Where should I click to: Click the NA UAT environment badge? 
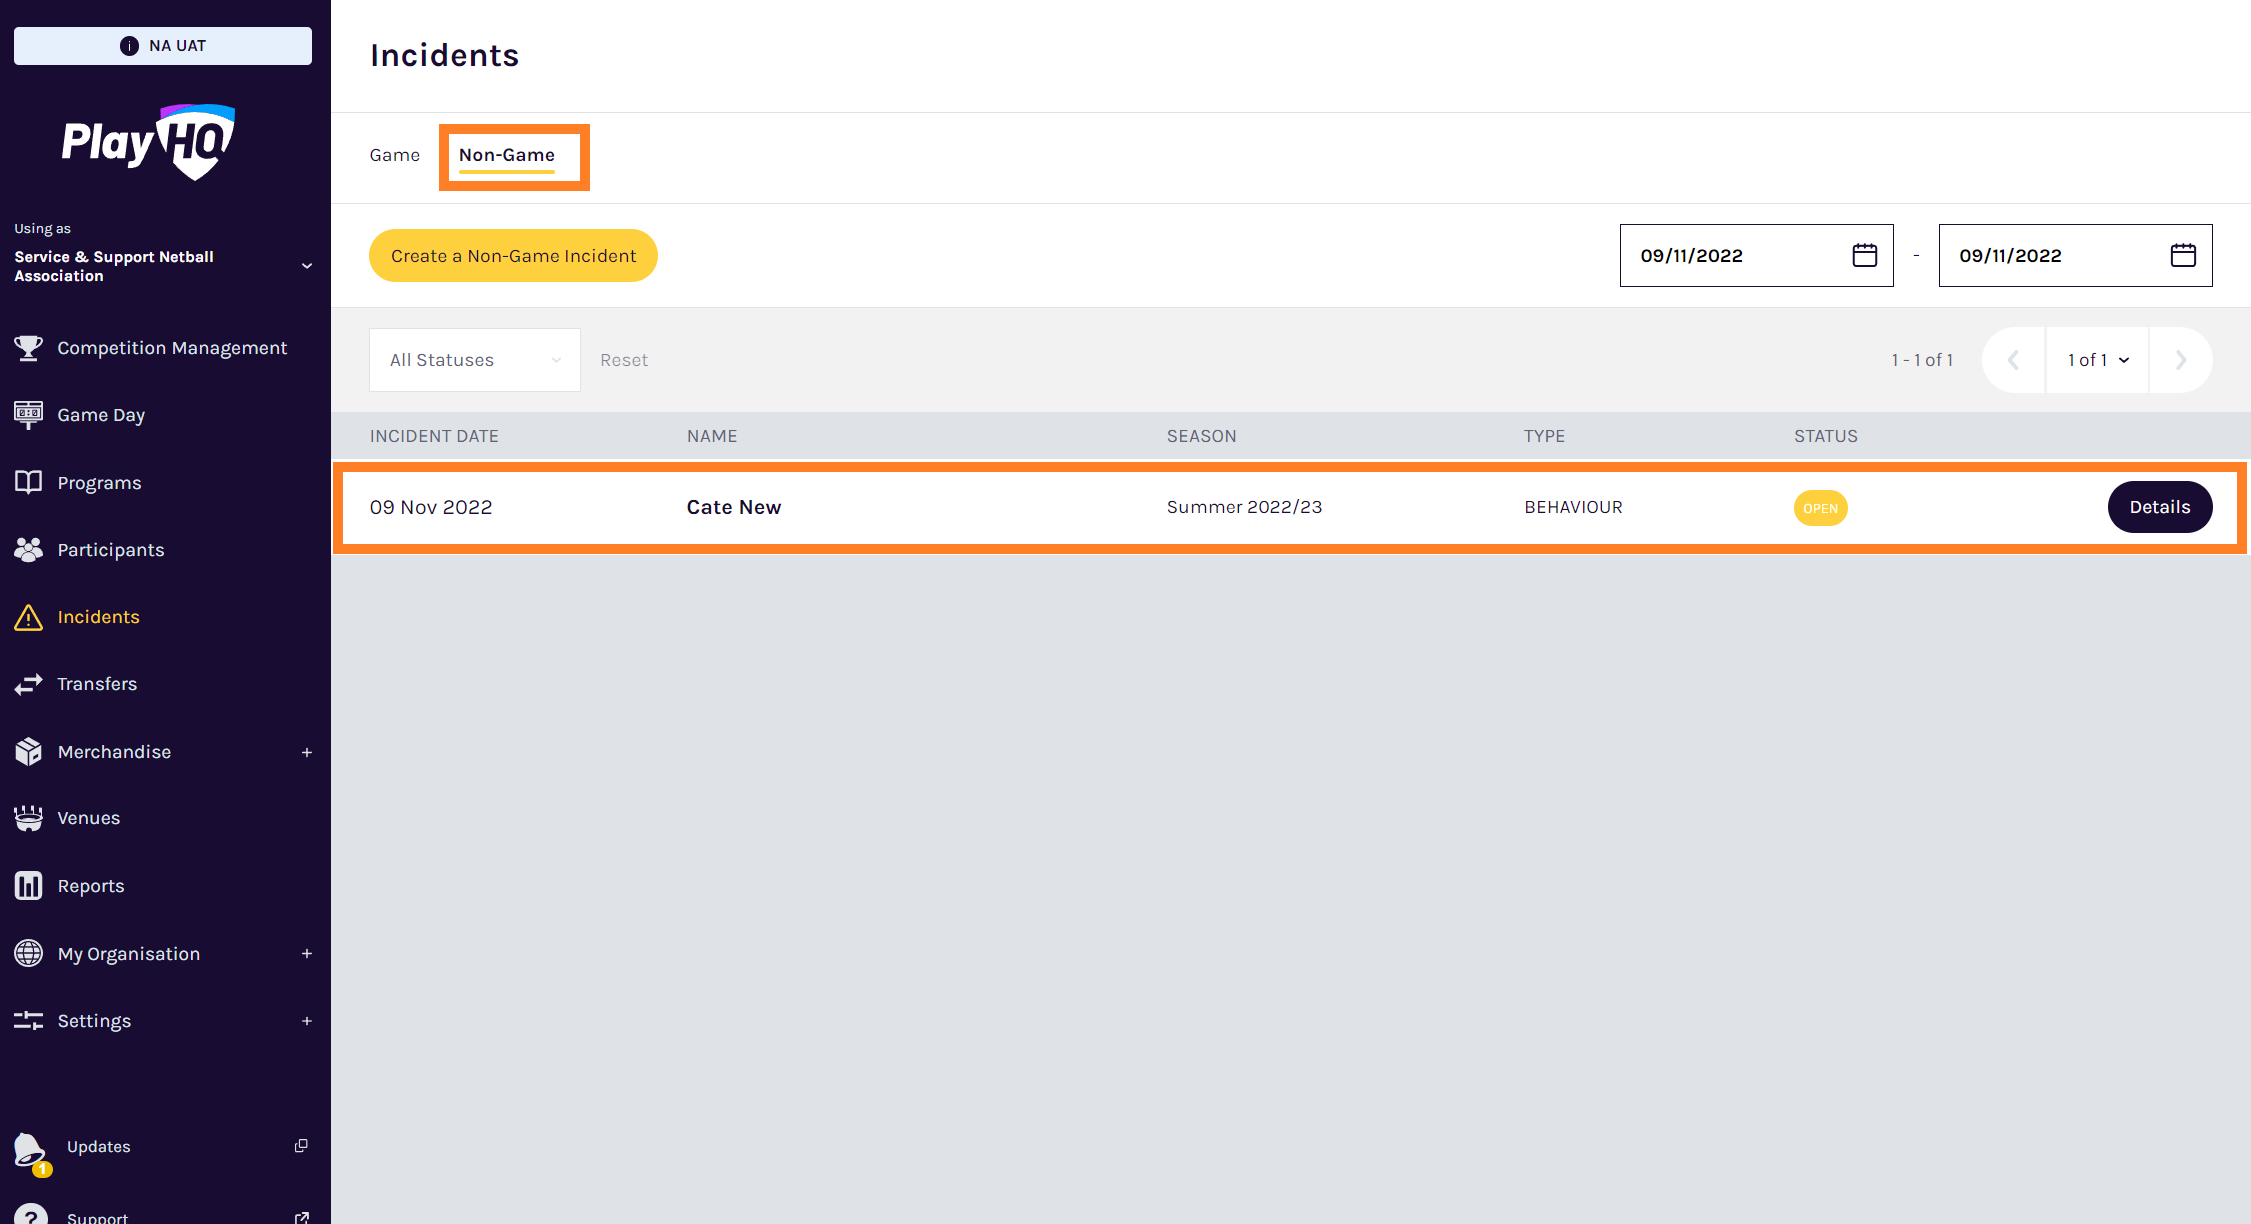(163, 46)
